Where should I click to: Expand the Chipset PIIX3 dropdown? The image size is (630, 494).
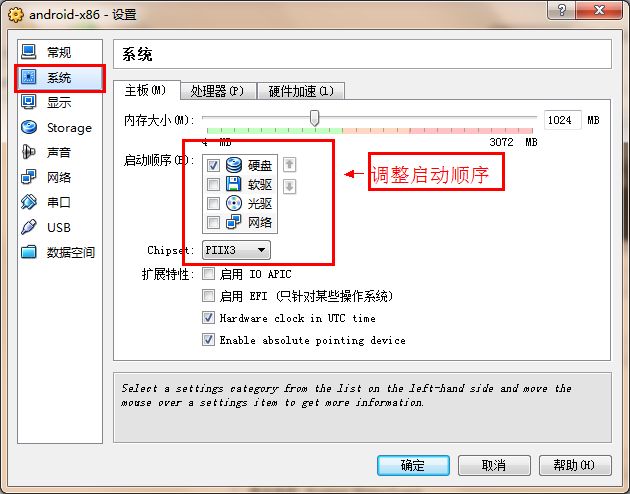(236, 250)
